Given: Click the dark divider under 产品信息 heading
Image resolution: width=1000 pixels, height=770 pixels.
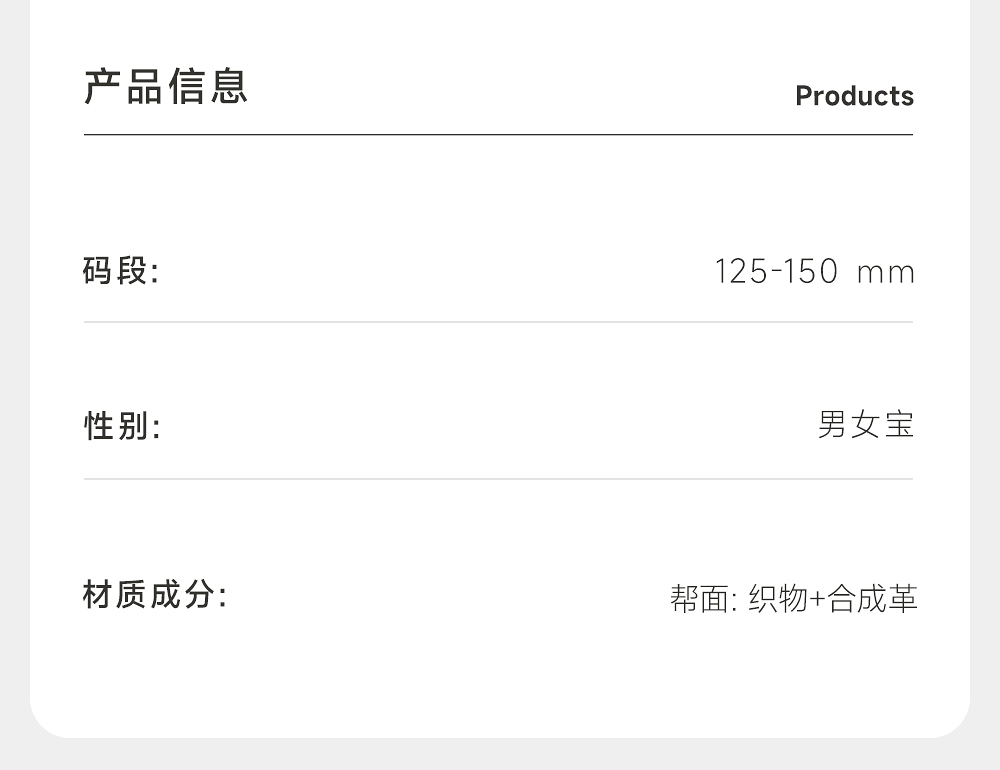Looking at the screenshot, I should click(498, 134).
